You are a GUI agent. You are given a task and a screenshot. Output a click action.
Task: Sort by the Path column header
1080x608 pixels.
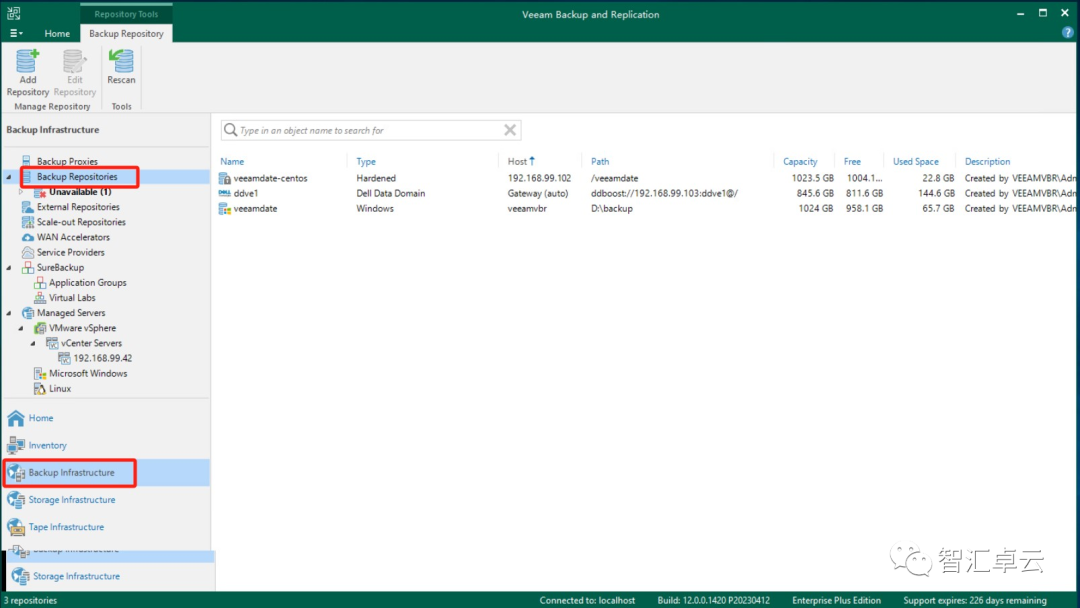(600, 161)
